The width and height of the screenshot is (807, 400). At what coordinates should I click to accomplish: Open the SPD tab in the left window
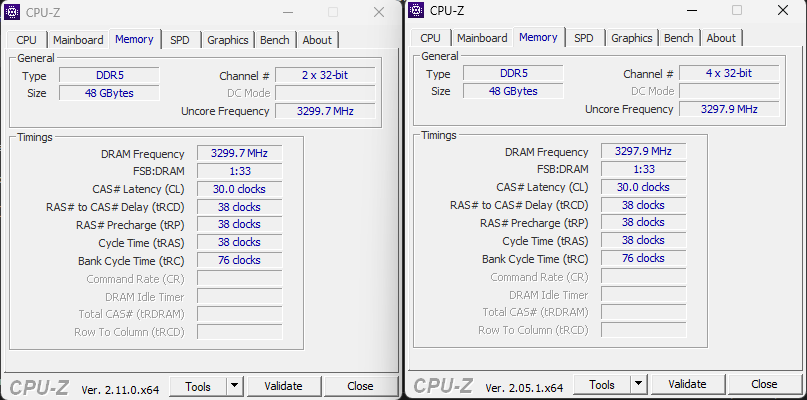pos(180,40)
